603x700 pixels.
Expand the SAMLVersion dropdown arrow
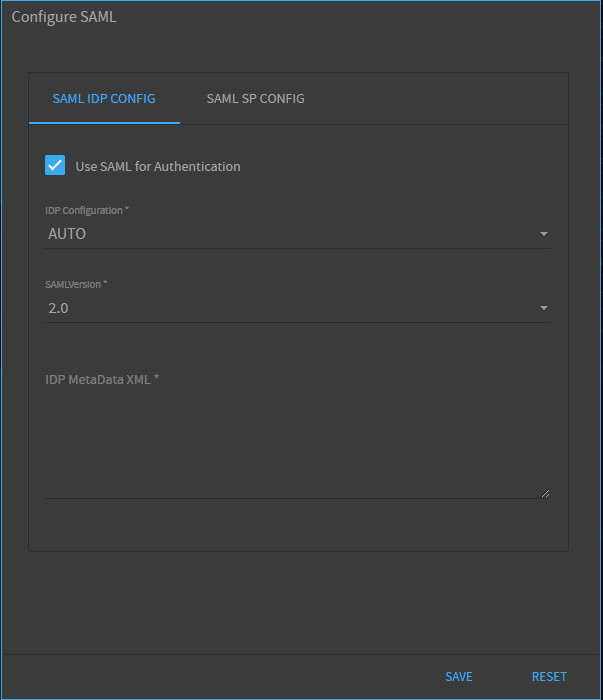544,308
